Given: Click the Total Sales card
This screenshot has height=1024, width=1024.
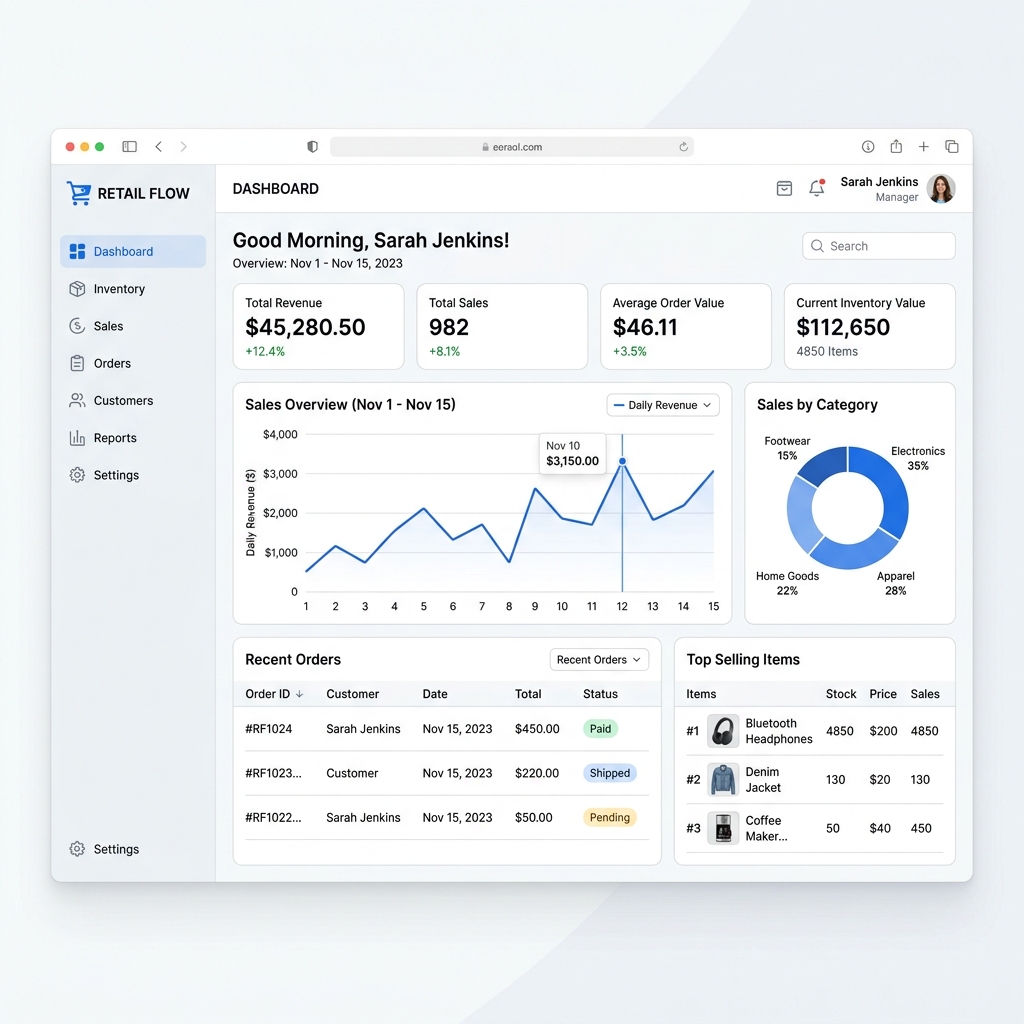Looking at the screenshot, I should [502, 327].
